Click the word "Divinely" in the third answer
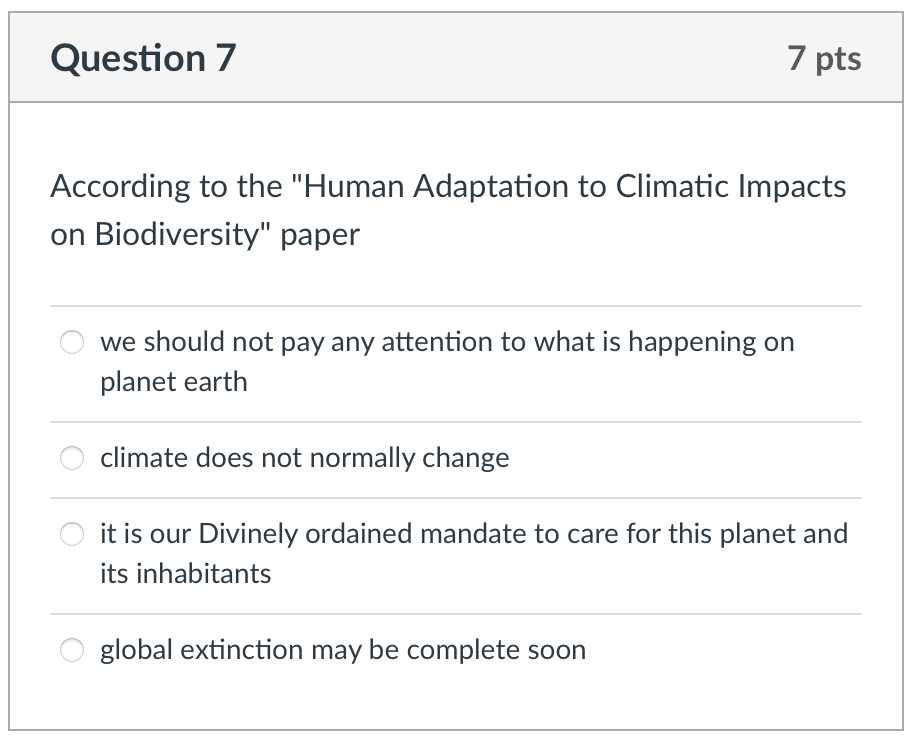This screenshot has height=736, width=918. [x=245, y=534]
